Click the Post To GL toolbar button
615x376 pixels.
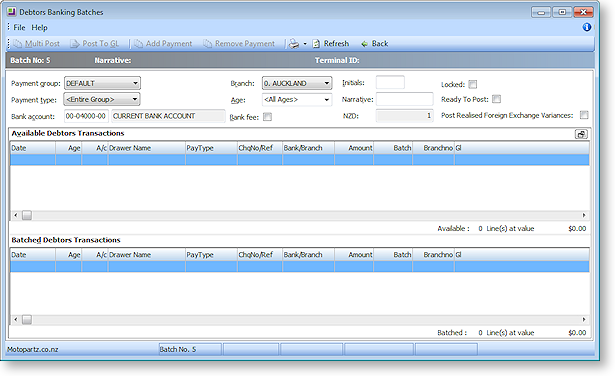[94, 44]
